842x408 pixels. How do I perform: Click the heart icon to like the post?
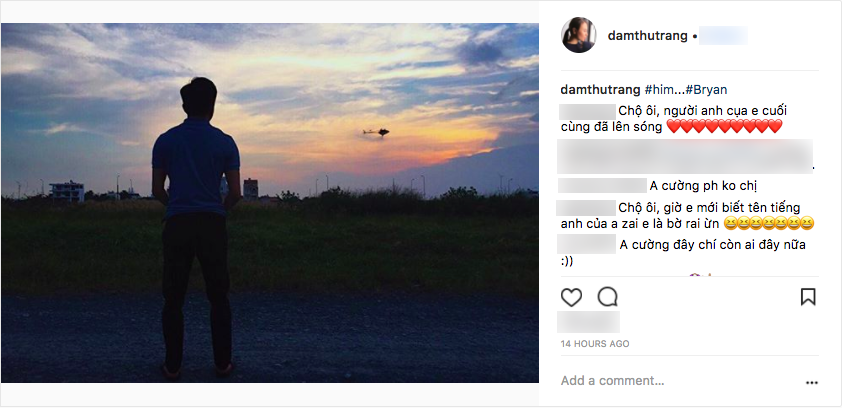pyautogui.click(x=571, y=297)
